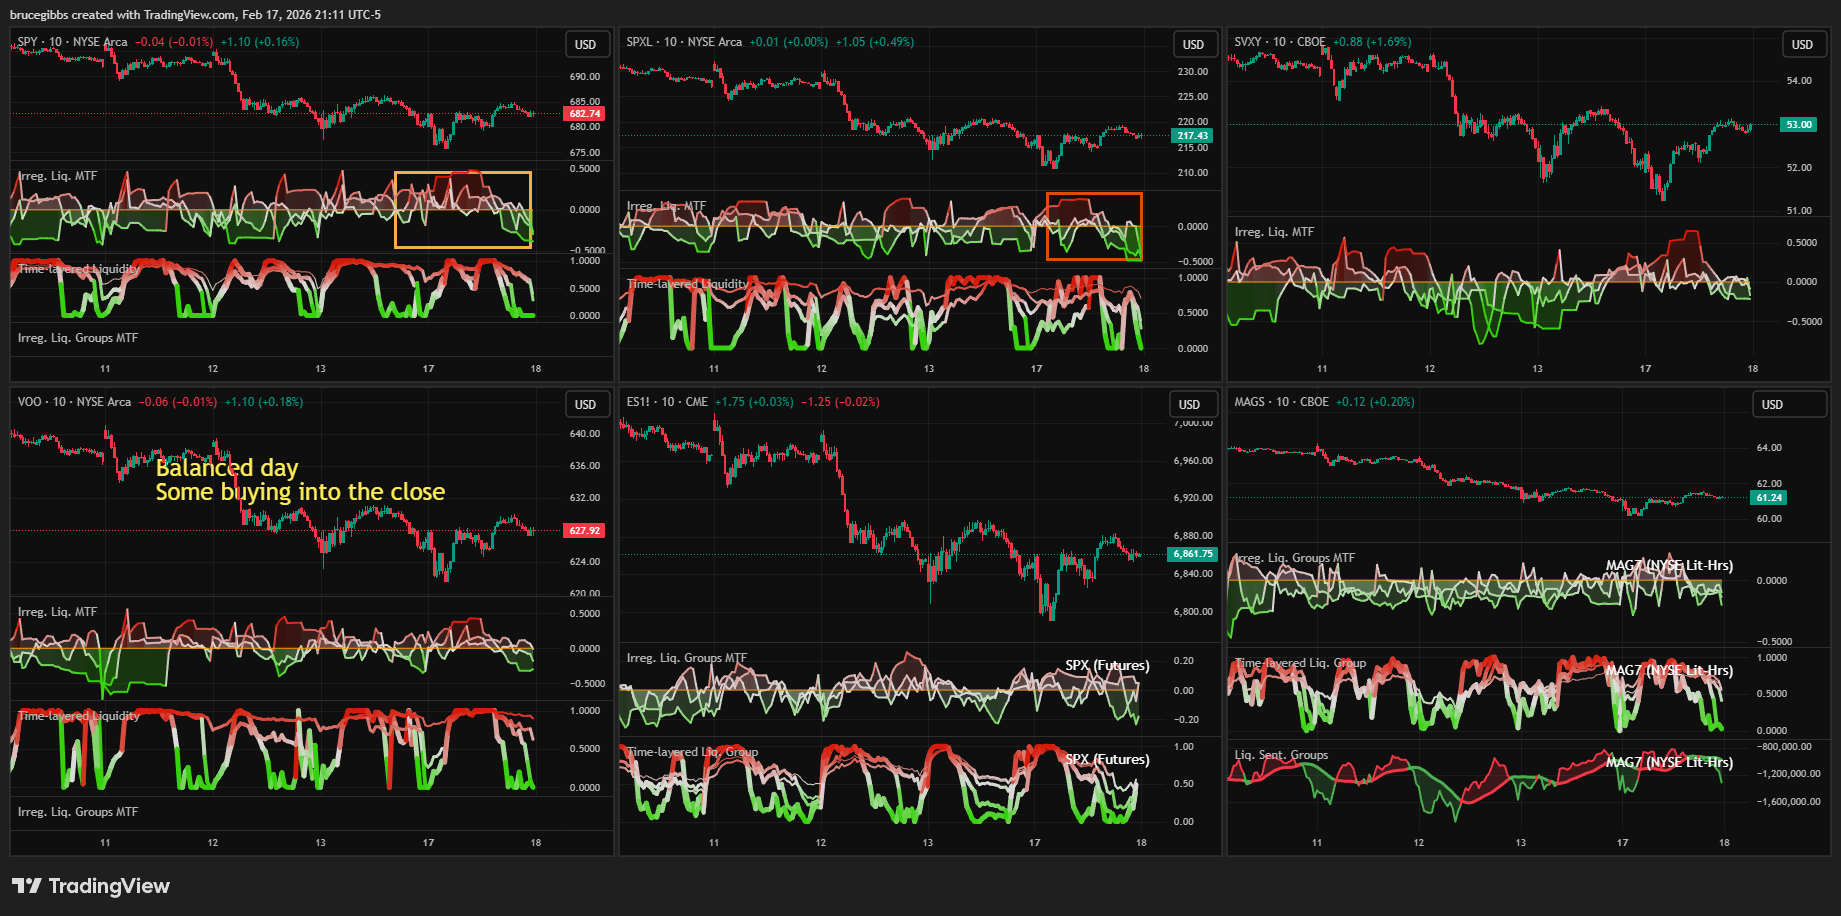Image resolution: width=1841 pixels, height=916 pixels.
Task: Click 'Irreg. Liq. MTF' indicator label in SVXY chart
Action: 1274,232
